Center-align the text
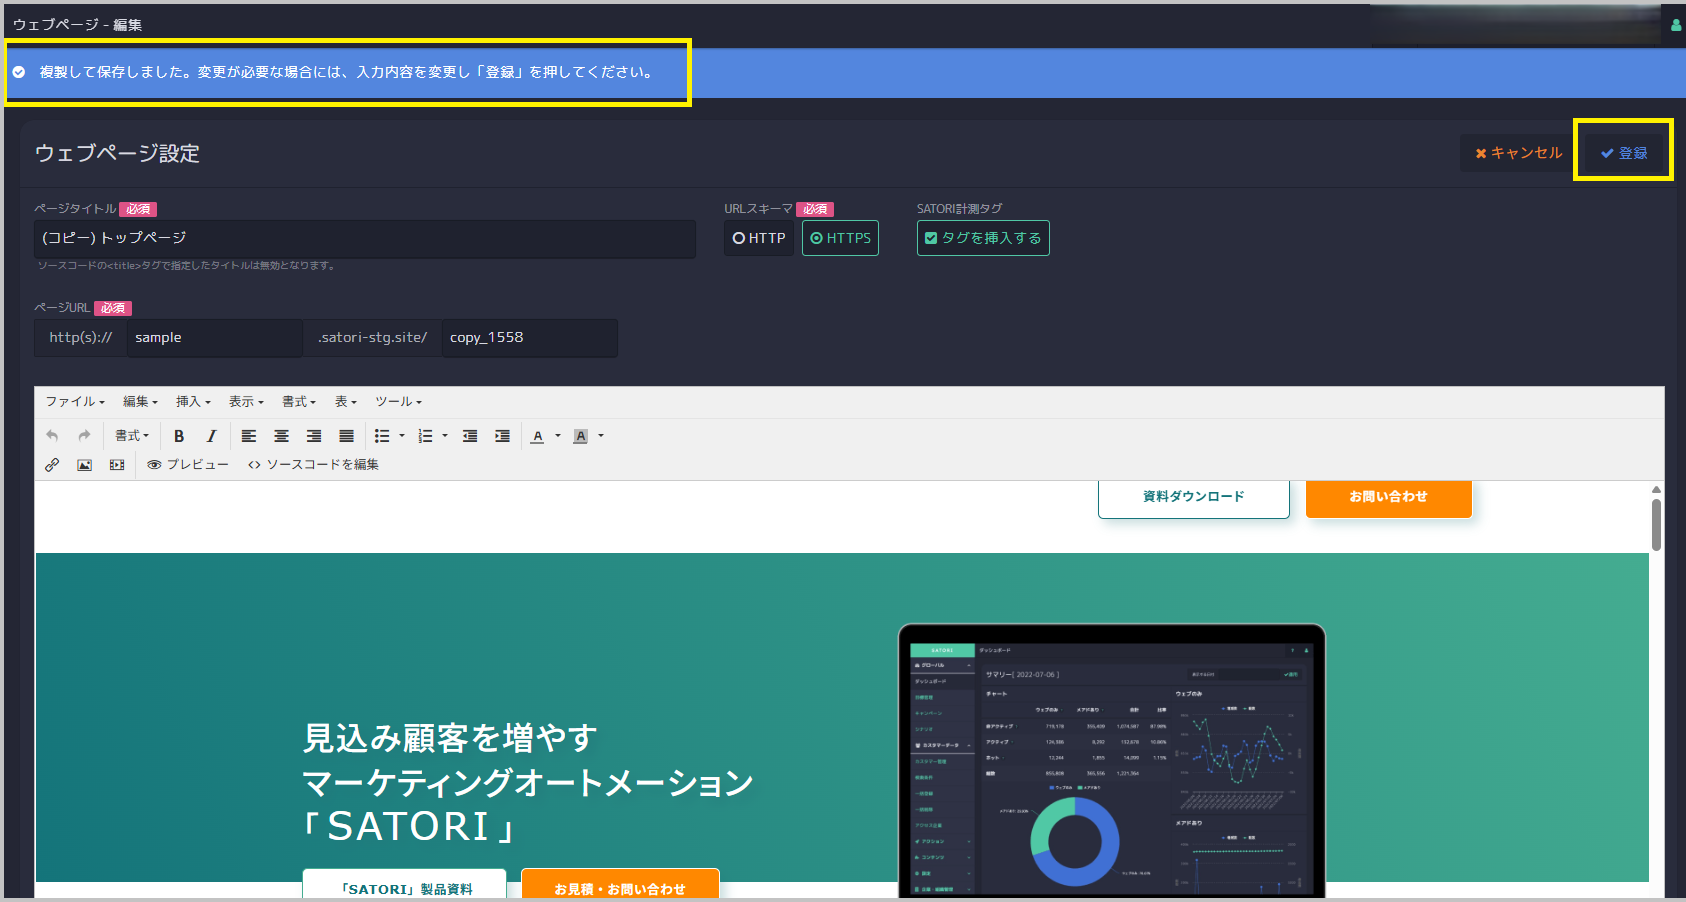 point(281,436)
